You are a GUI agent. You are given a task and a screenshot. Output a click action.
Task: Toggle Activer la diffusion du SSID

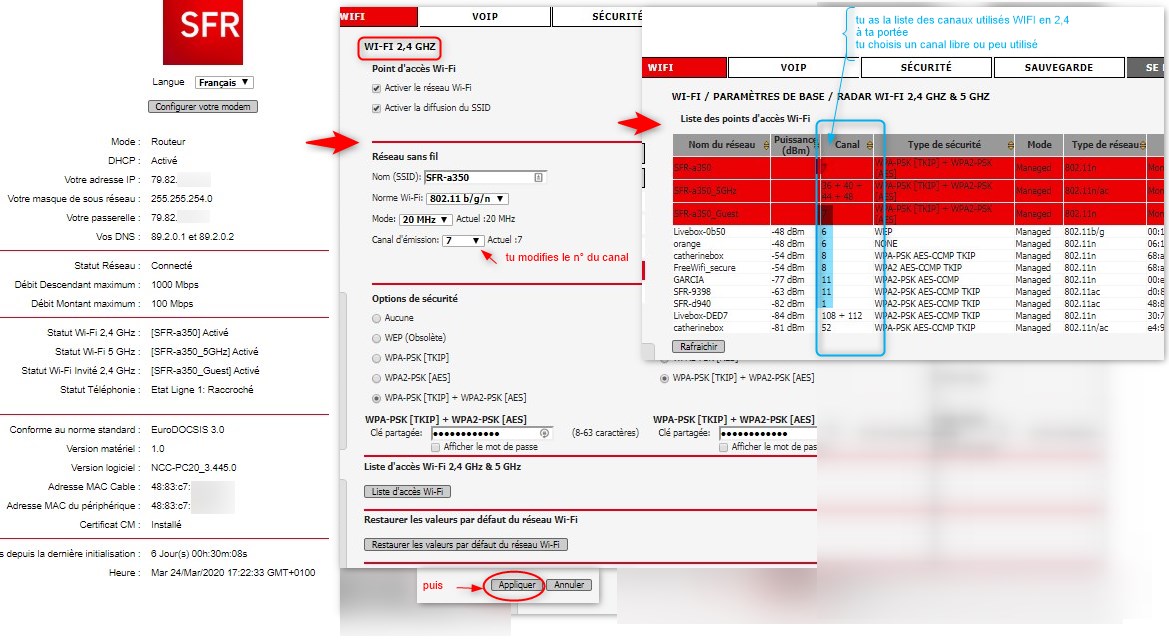tap(376, 108)
